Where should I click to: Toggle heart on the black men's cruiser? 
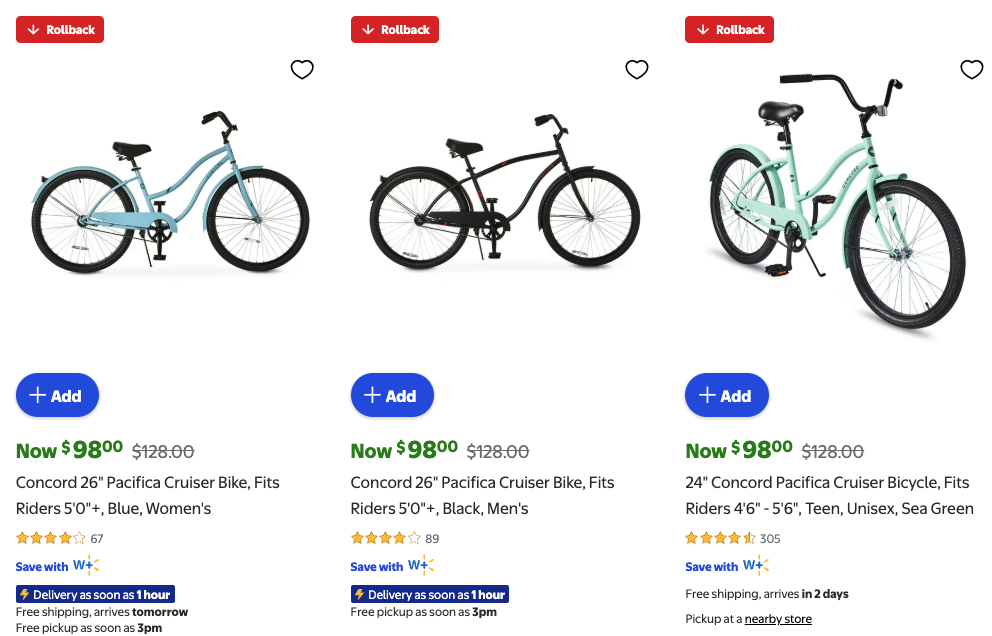point(637,69)
